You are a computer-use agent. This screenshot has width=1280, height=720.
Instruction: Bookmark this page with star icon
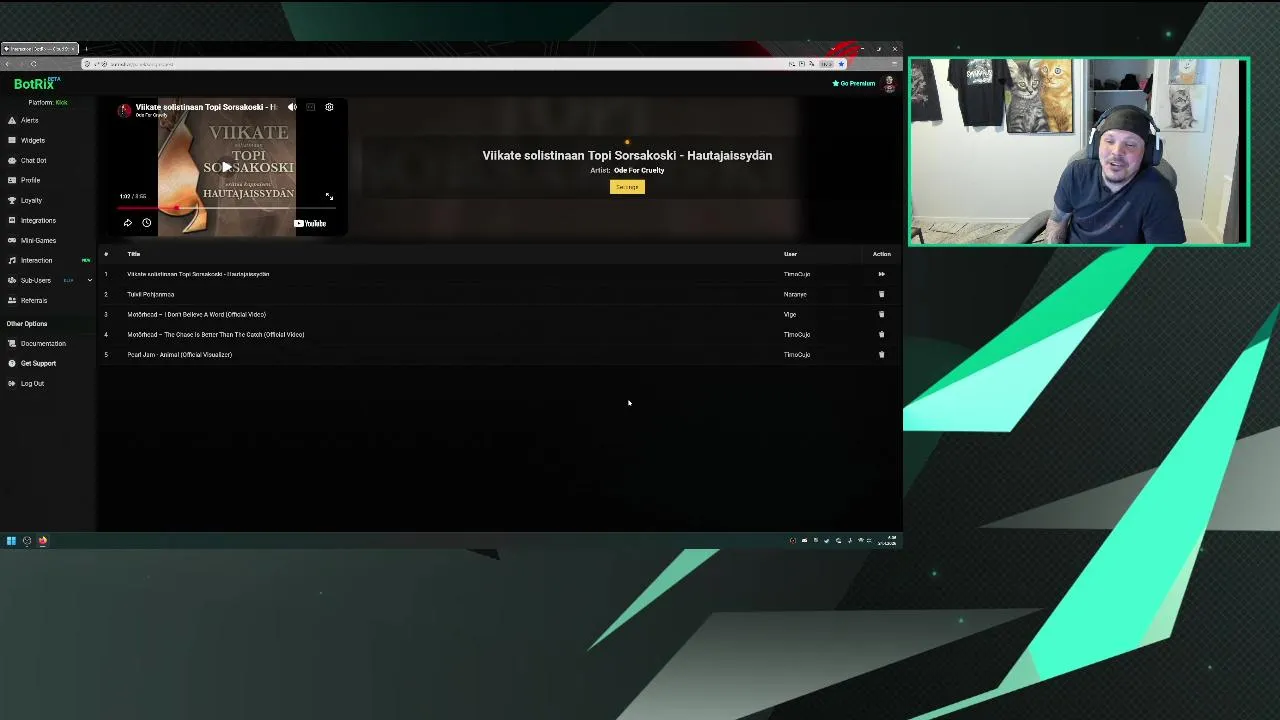[841, 64]
